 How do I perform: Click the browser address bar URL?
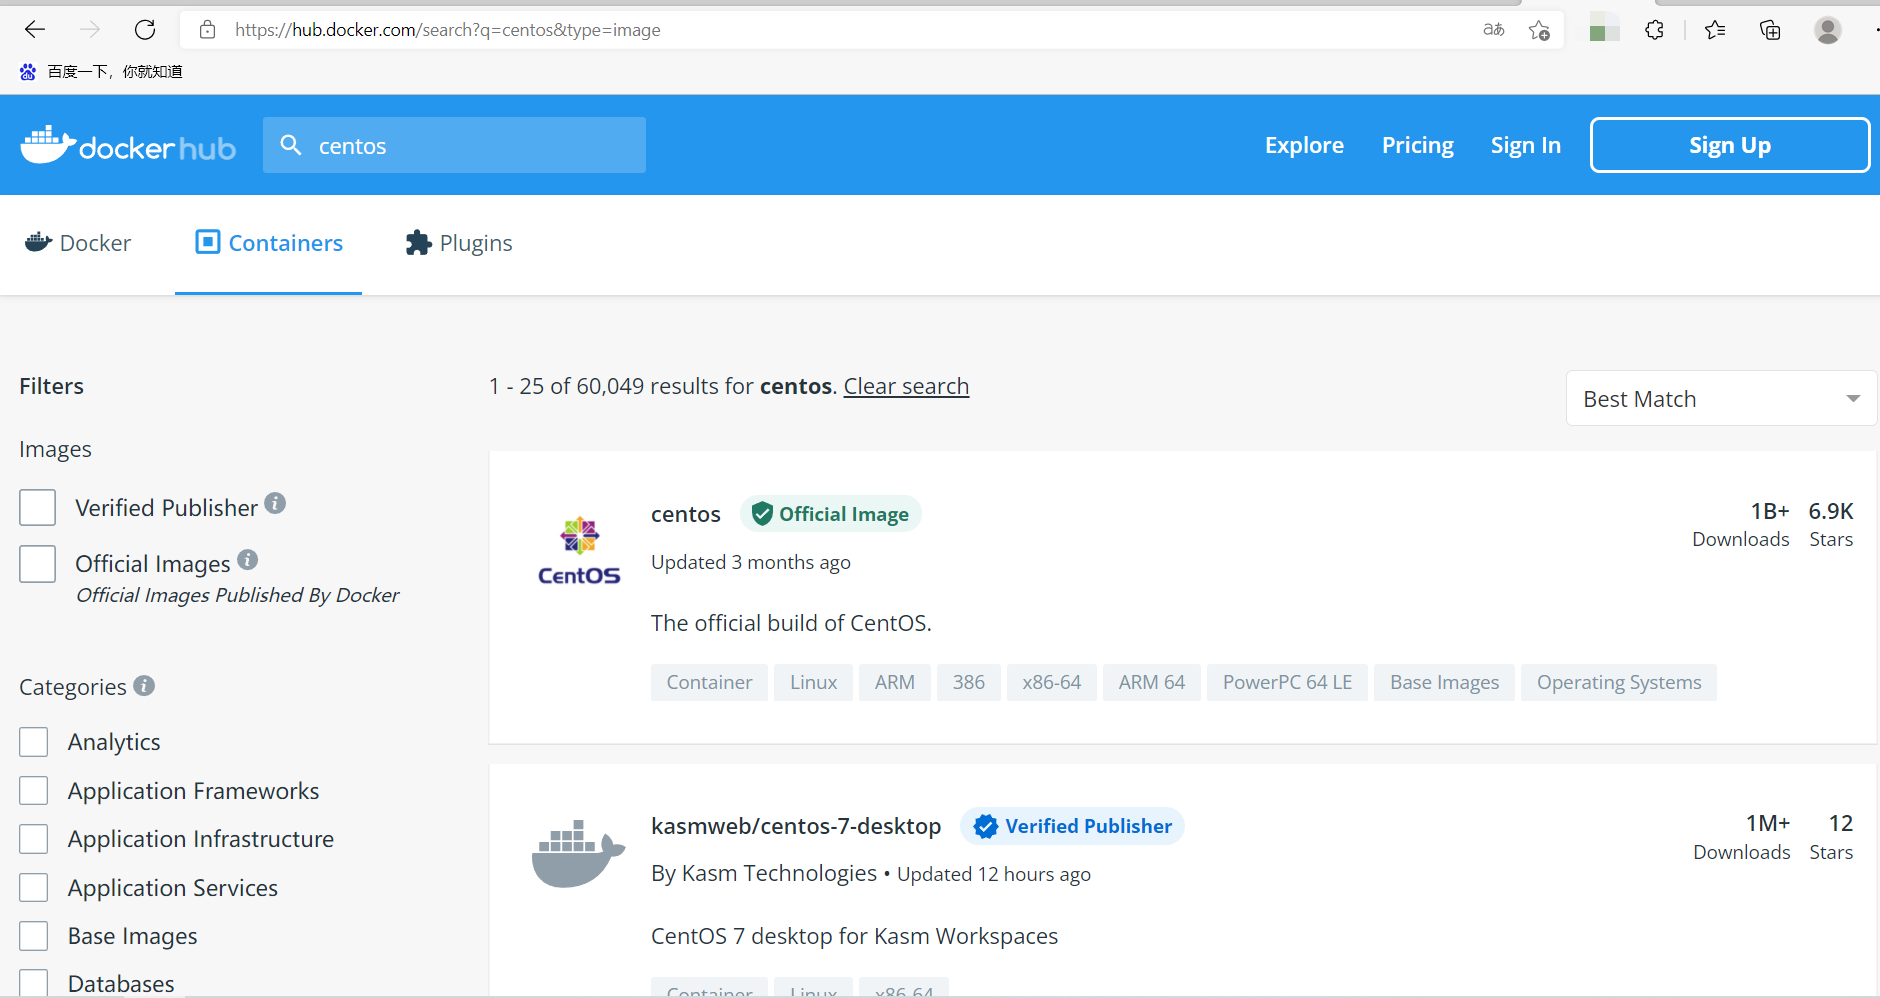pos(448,30)
